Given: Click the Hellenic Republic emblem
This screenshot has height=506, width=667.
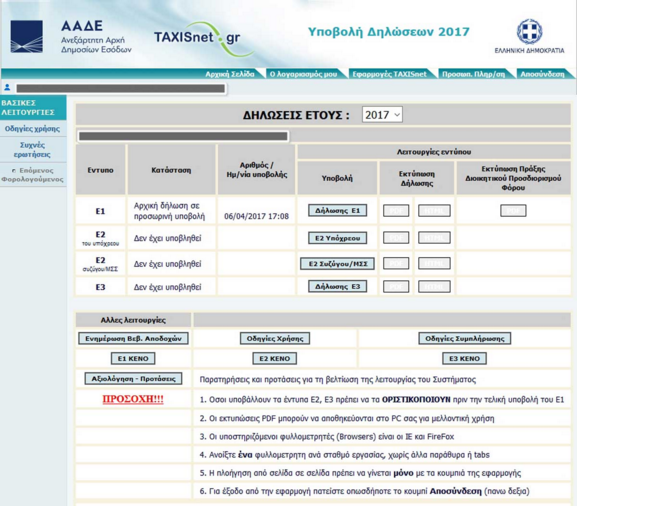Looking at the screenshot, I should [x=529, y=31].
